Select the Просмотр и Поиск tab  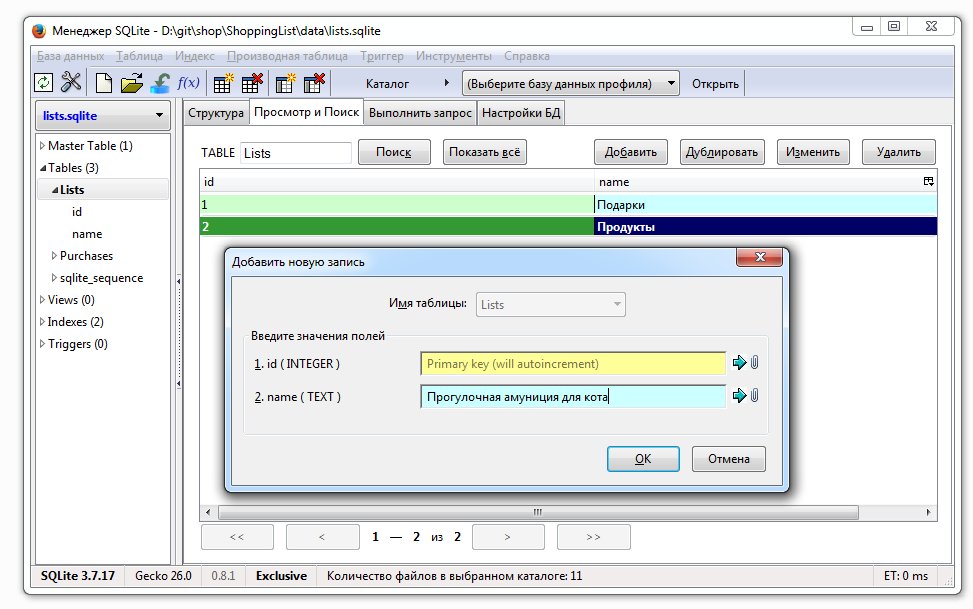coord(307,112)
